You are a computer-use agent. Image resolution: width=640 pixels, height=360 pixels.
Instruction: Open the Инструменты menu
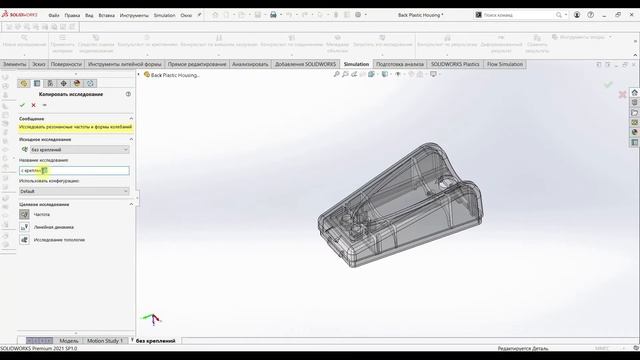click(134, 15)
